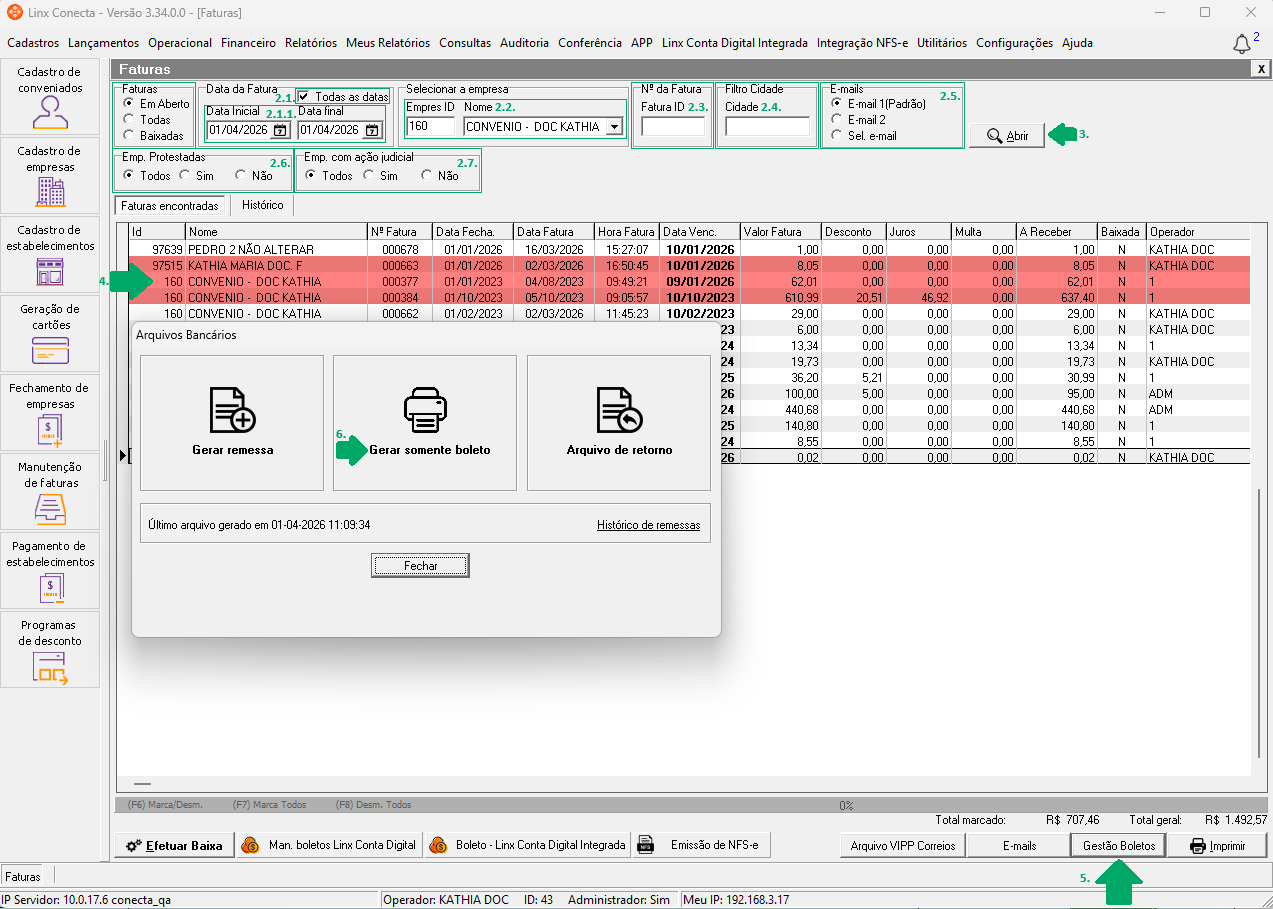The width and height of the screenshot is (1273, 909).
Task: Open Programas de desconto sidebar icon
Action: (x=50, y=667)
